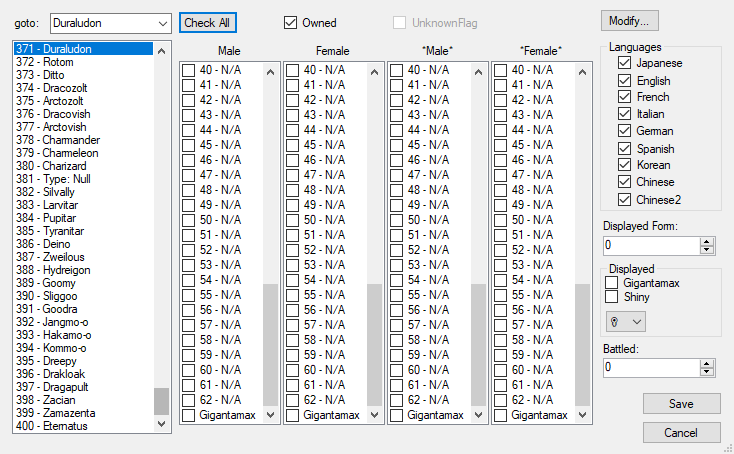Screen dimensions: 734x454
Task: Select 372 - Rotom in species list
Action: (84, 62)
